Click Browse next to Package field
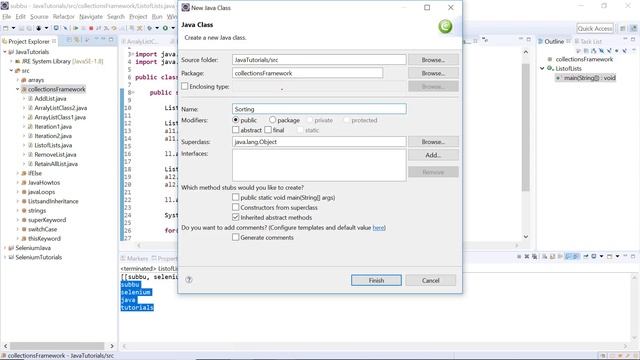The height and width of the screenshot is (360, 640). 433,73
